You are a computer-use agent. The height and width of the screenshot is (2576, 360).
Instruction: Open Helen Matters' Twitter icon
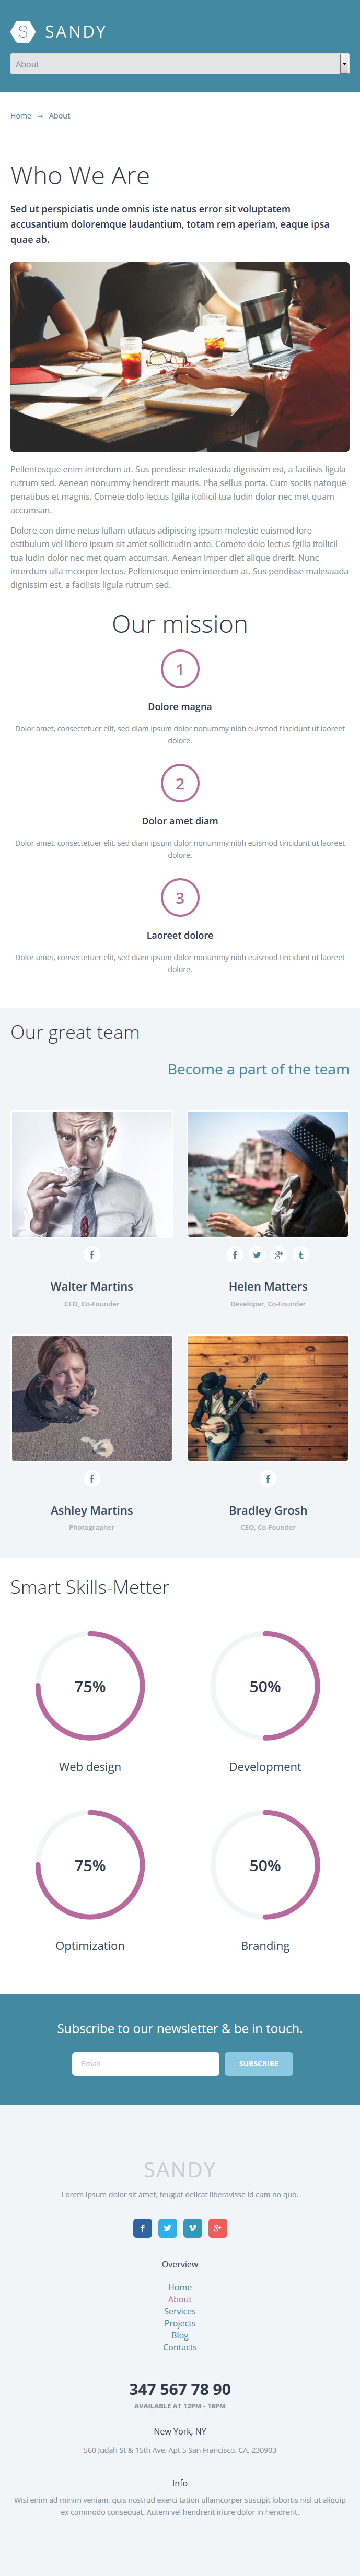click(257, 1255)
